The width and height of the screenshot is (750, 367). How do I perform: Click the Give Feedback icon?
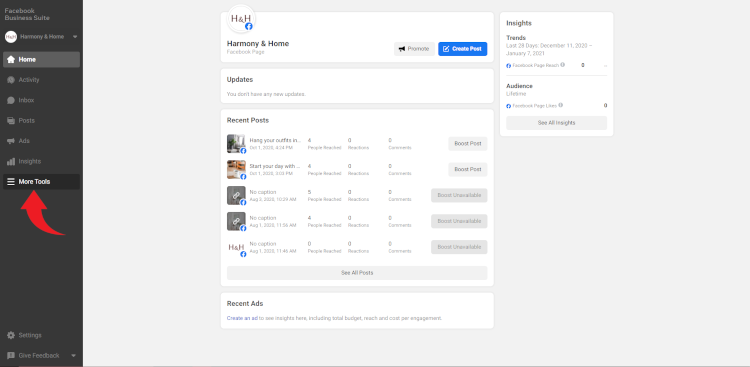(11, 356)
